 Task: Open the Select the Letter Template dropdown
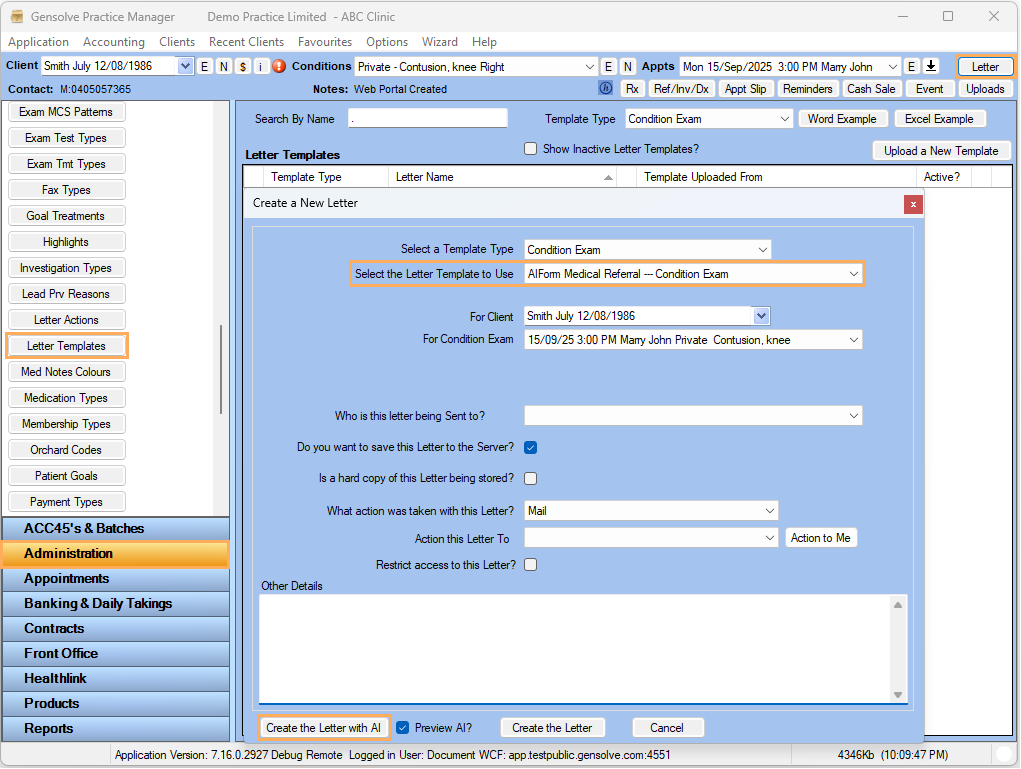point(853,274)
